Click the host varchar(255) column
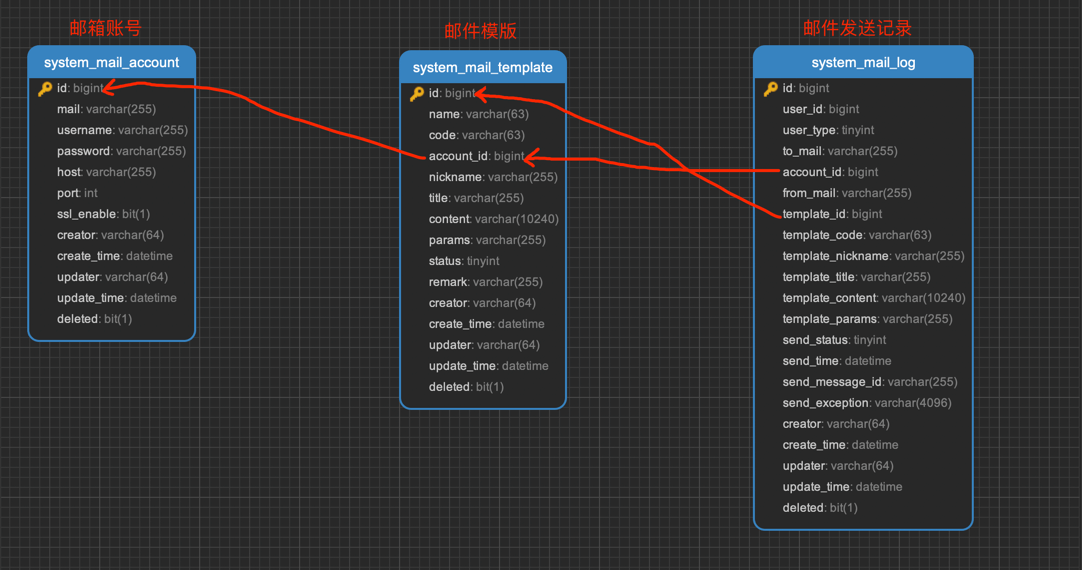The image size is (1082, 570). (x=106, y=172)
